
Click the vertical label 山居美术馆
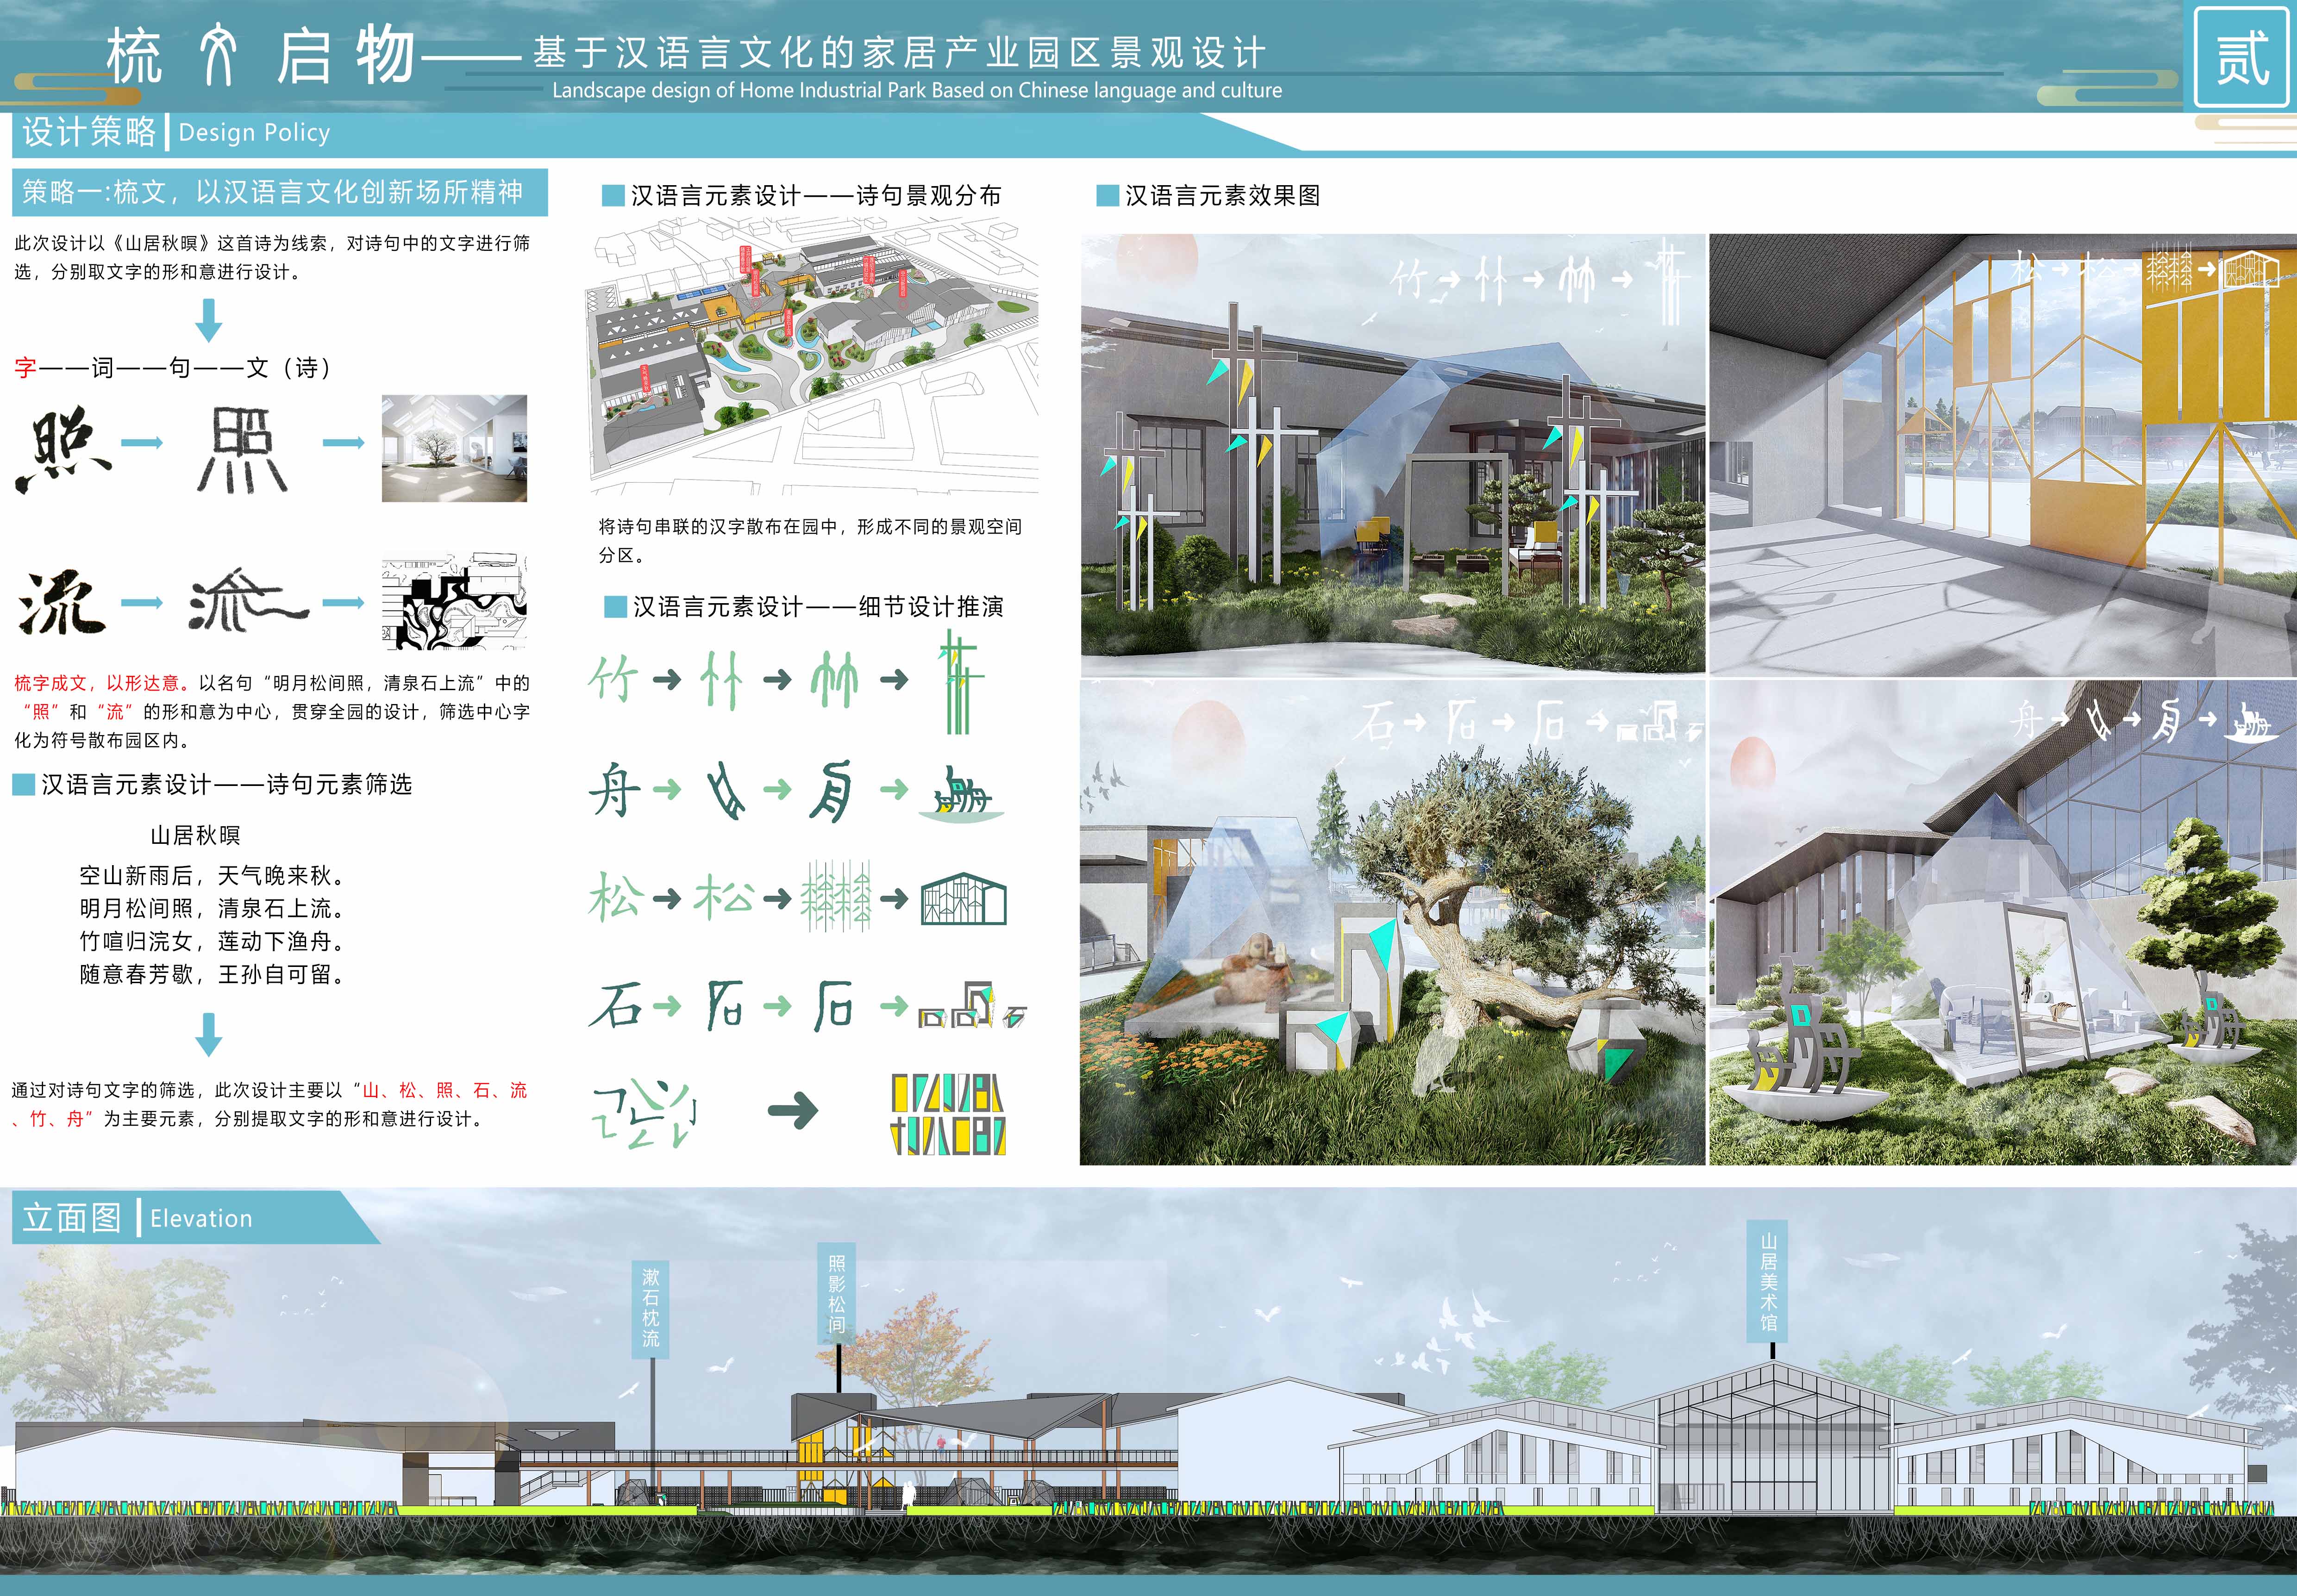coord(1768,1280)
